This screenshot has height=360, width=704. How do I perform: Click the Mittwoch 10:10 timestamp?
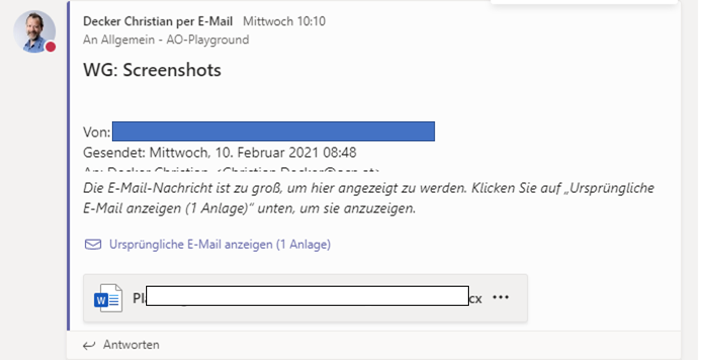[x=284, y=21]
